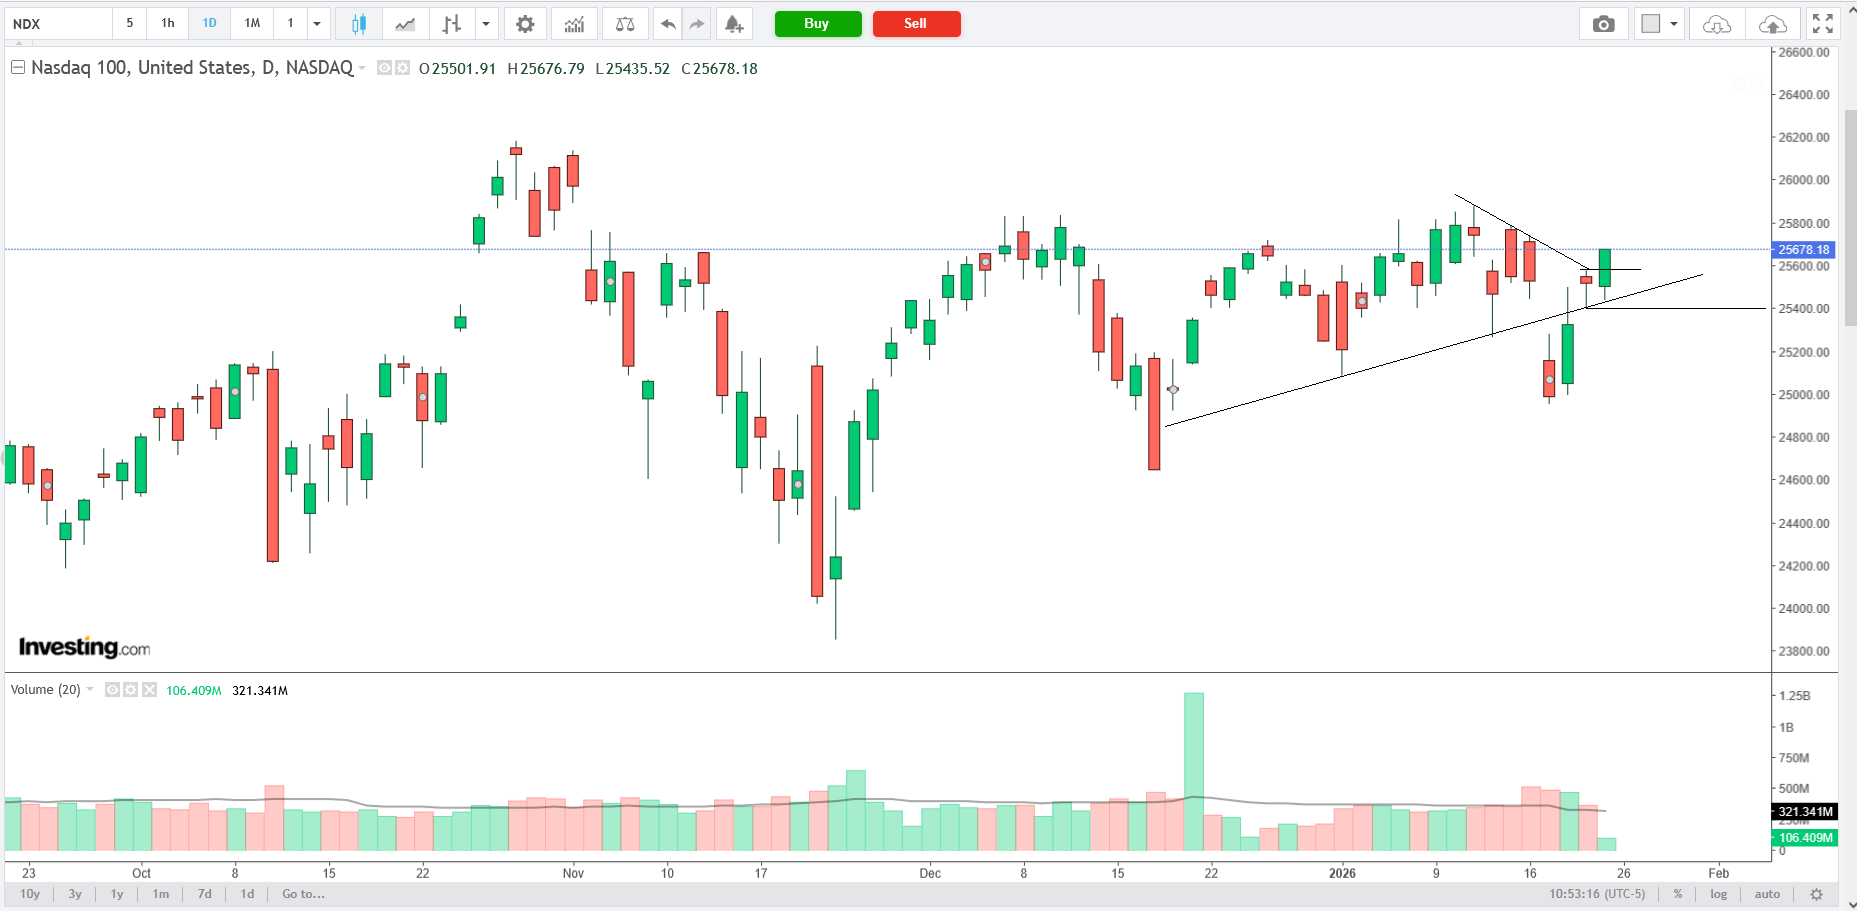Screen dimensions: 1857x911
Task: Open the time interval dropdown arrow
Action: 317,24
